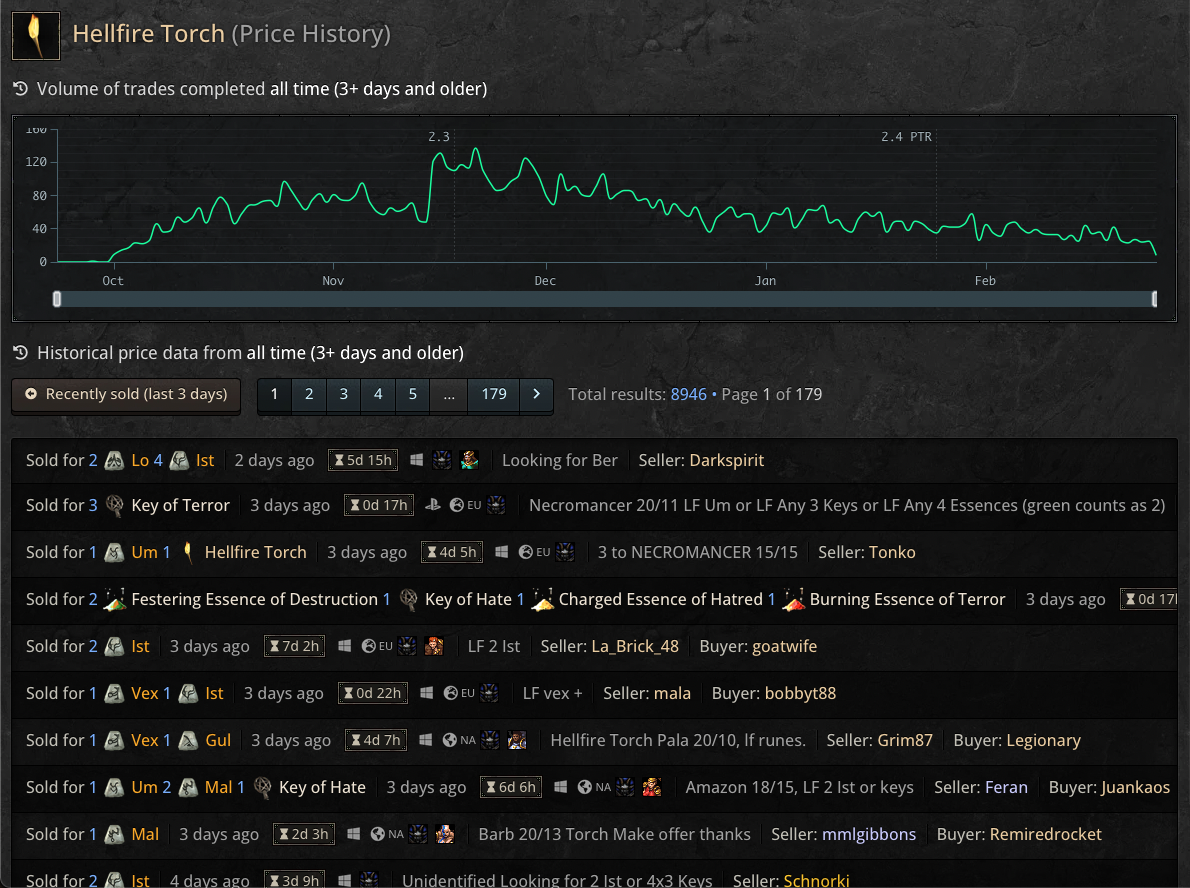The width and height of the screenshot is (1190, 888).
Task: Click Key of Hate icon in essence row
Action: (409, 600)
